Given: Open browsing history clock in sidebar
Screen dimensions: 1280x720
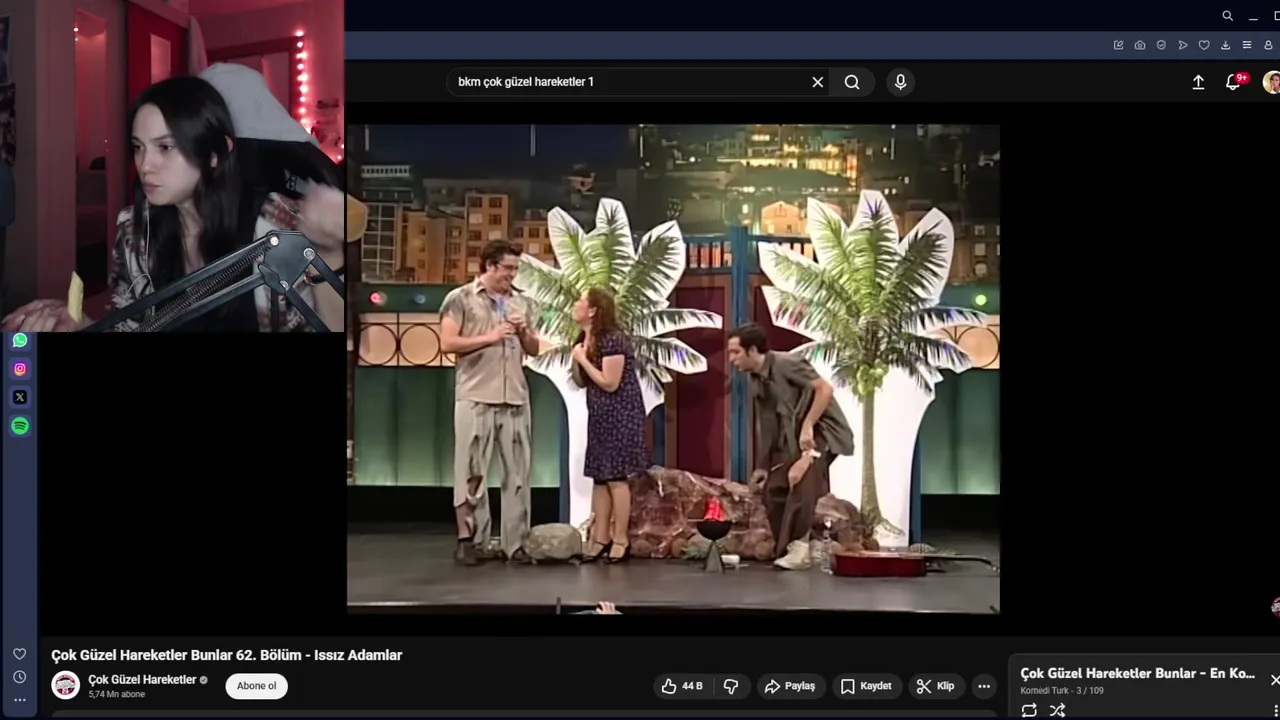Looking at the screenshot, I should pyautogui.click(x=20, y=677).
